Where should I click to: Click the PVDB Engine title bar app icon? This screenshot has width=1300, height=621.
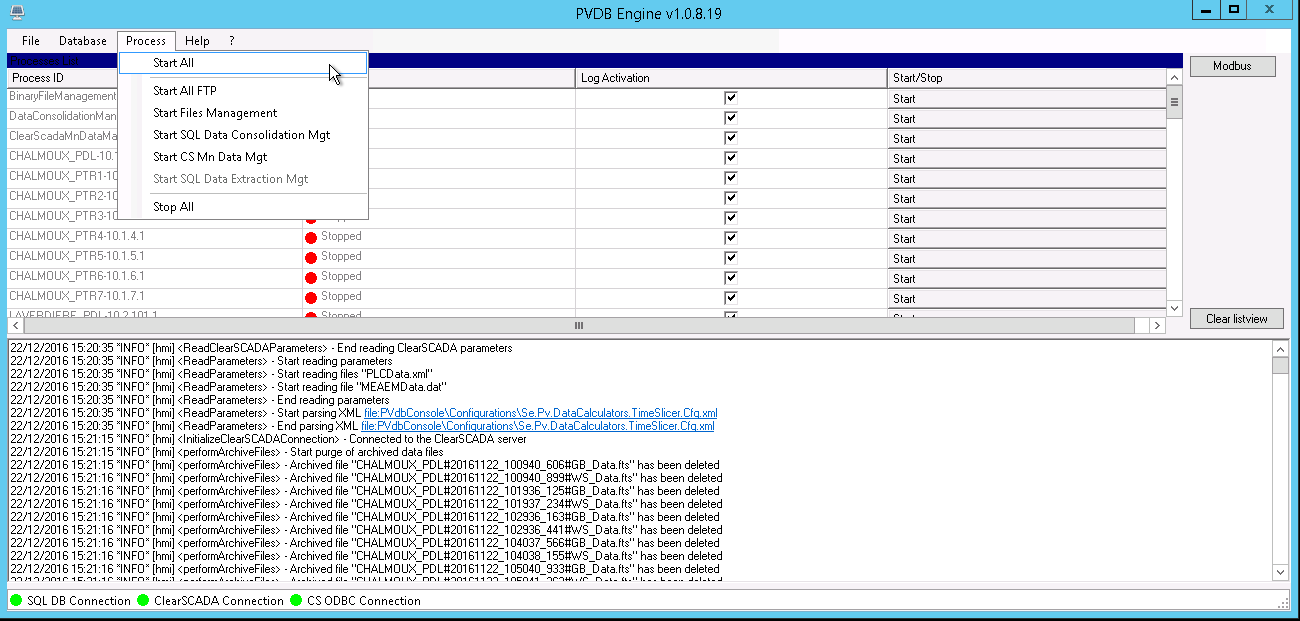(x=15, y=11)
